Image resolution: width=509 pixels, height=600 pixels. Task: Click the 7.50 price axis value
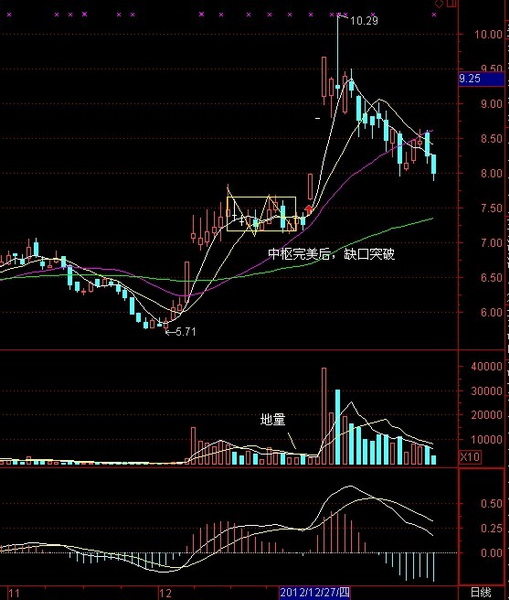(491, 208)
